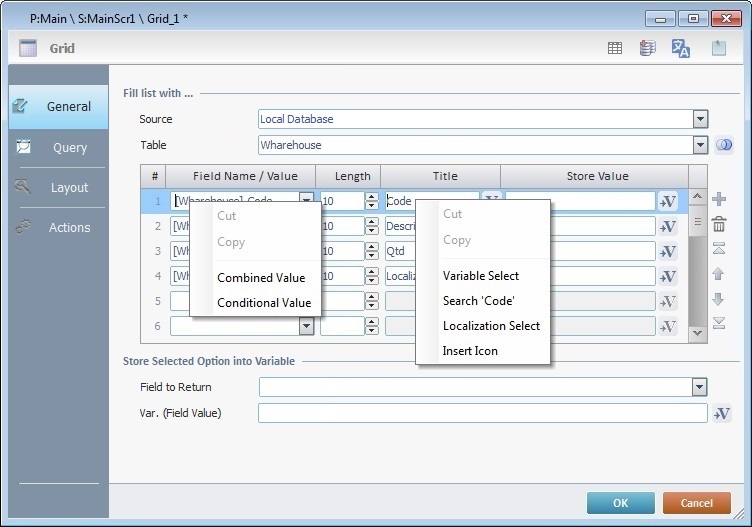This screenshot has height=527, width=752.
Task: Click inside Var. (Field Value) input field
Action: coord(482,413)
